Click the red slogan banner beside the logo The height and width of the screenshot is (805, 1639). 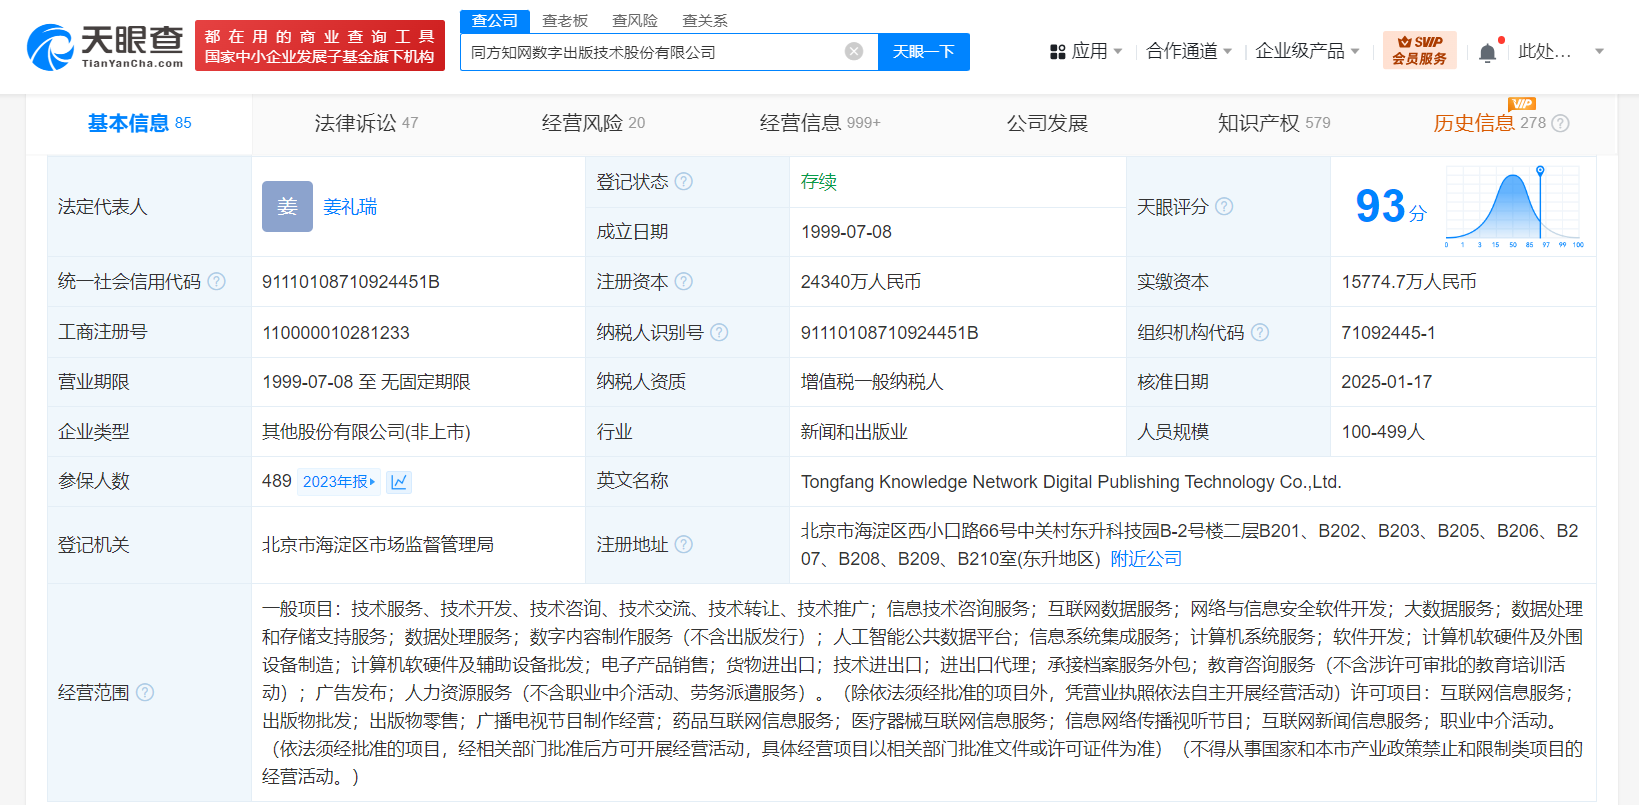(320, 46)
